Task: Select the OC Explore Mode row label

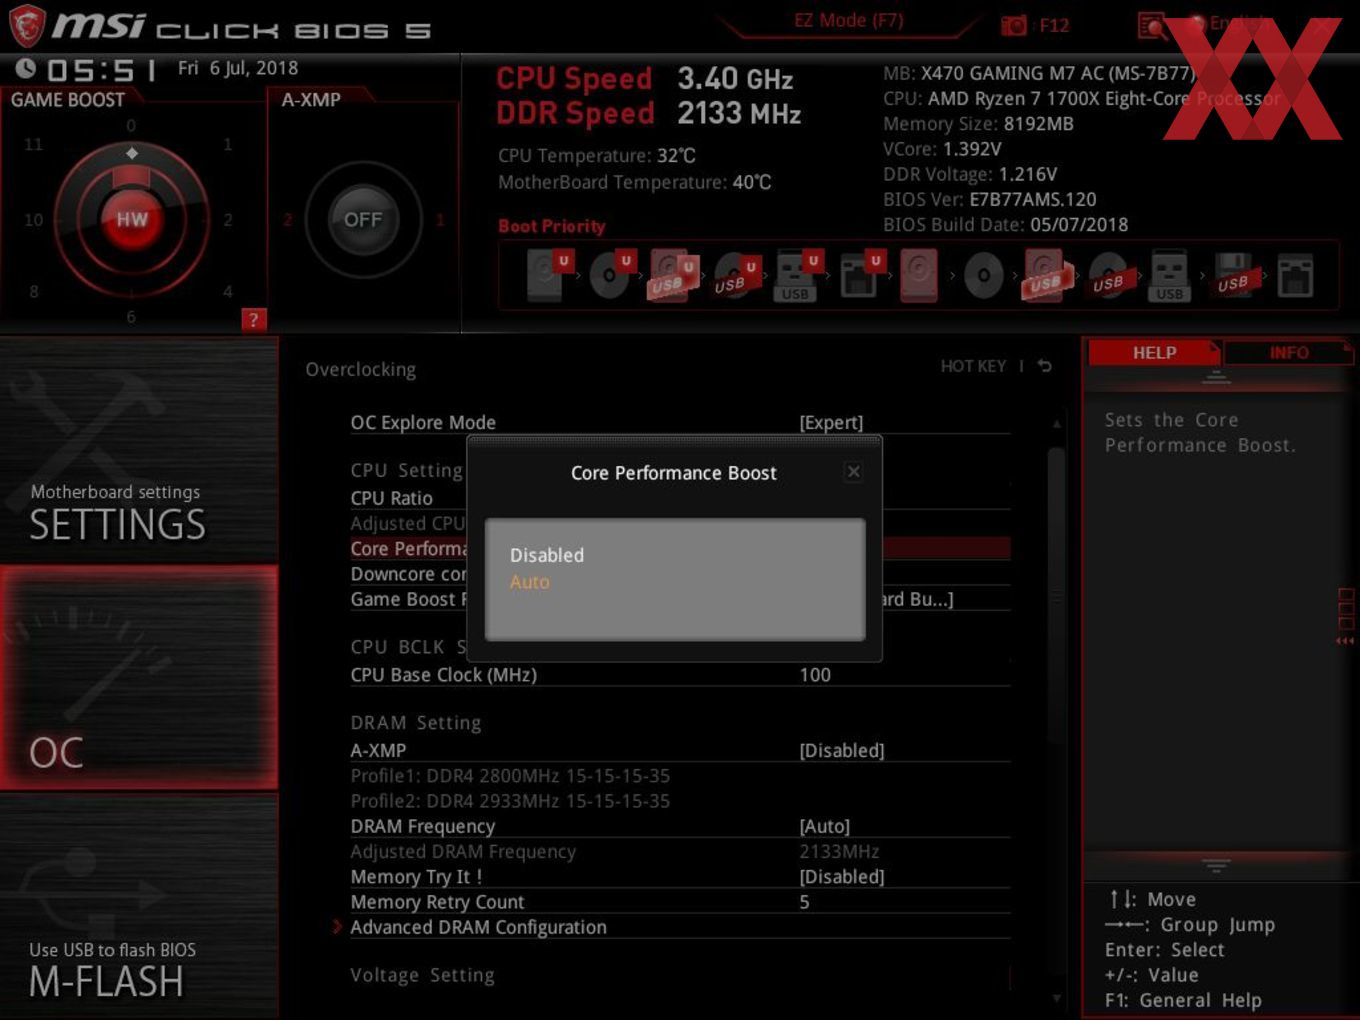Action: pyautogui.click(x=423, y=423)
